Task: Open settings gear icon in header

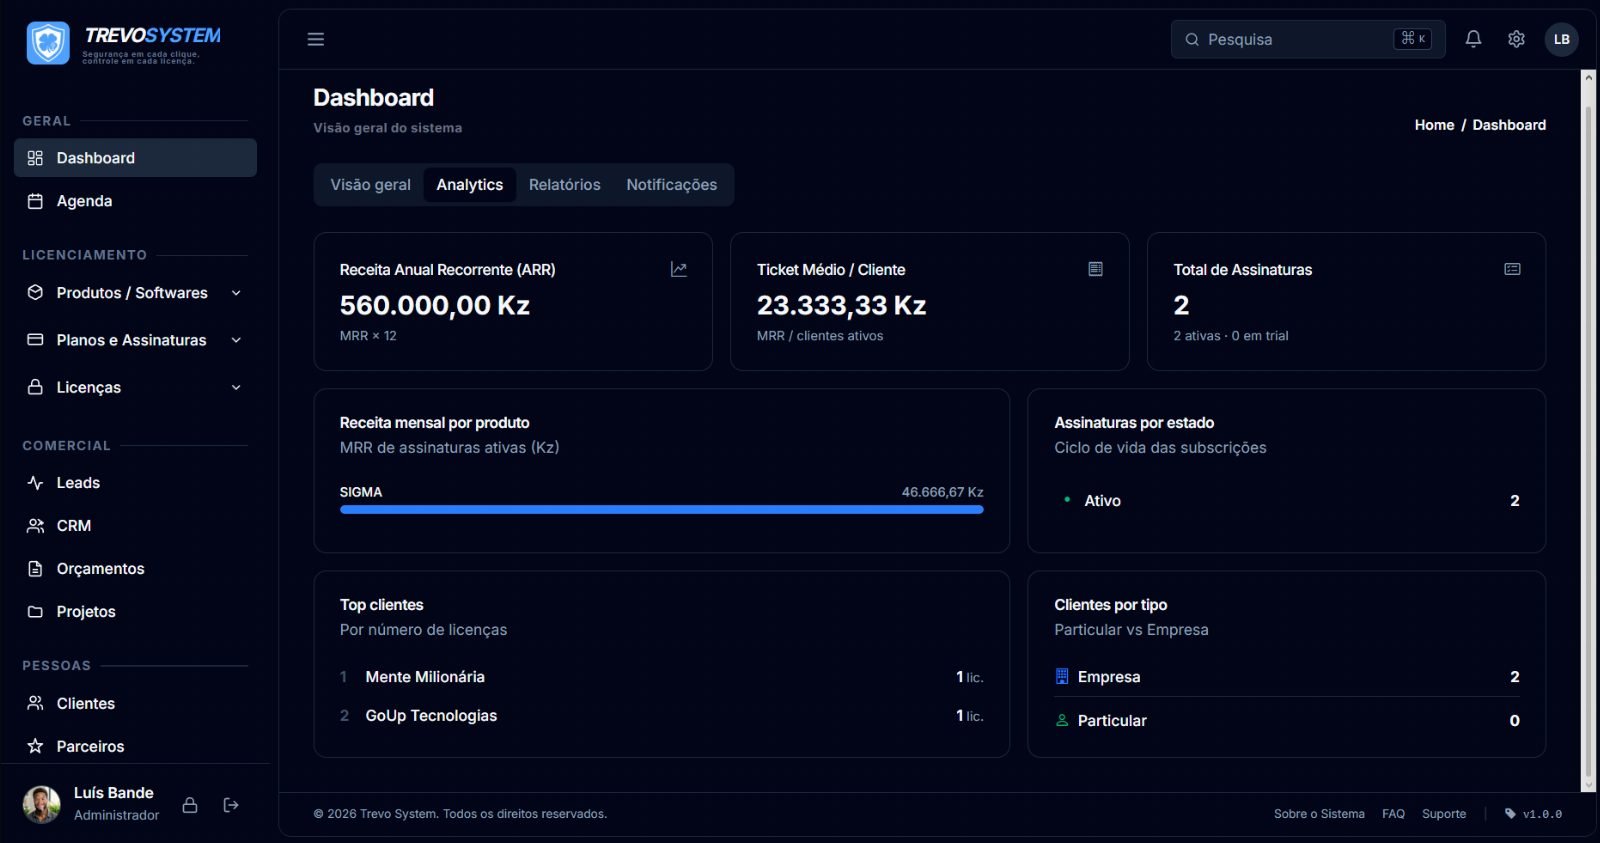Action: pyautogui.click(x=1516, y=39)
